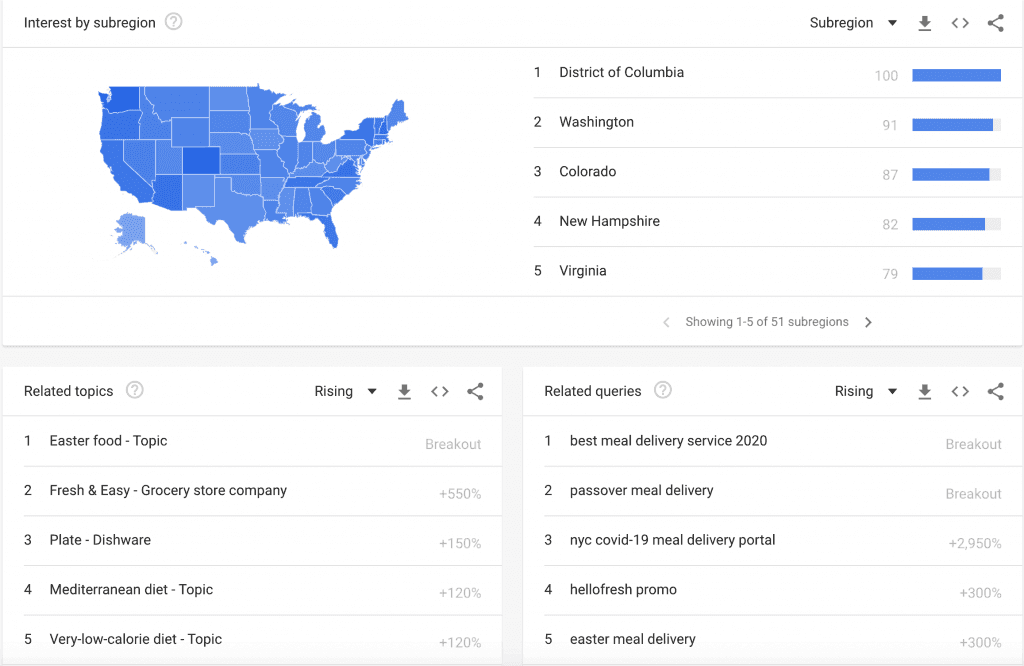
Task: Open the Subregion dropdown selector
Action: pos(854,22)
